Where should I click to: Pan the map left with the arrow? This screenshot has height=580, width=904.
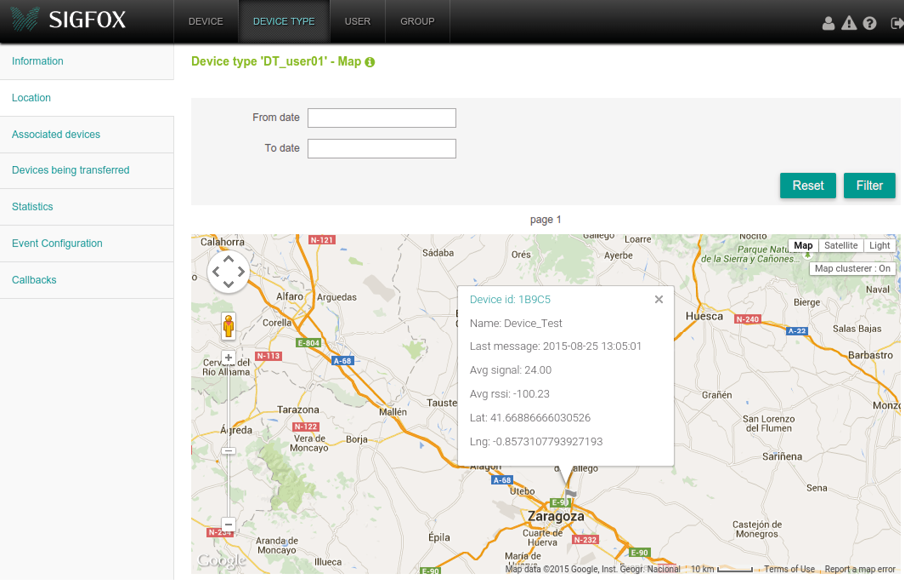(x=216, y=272)
